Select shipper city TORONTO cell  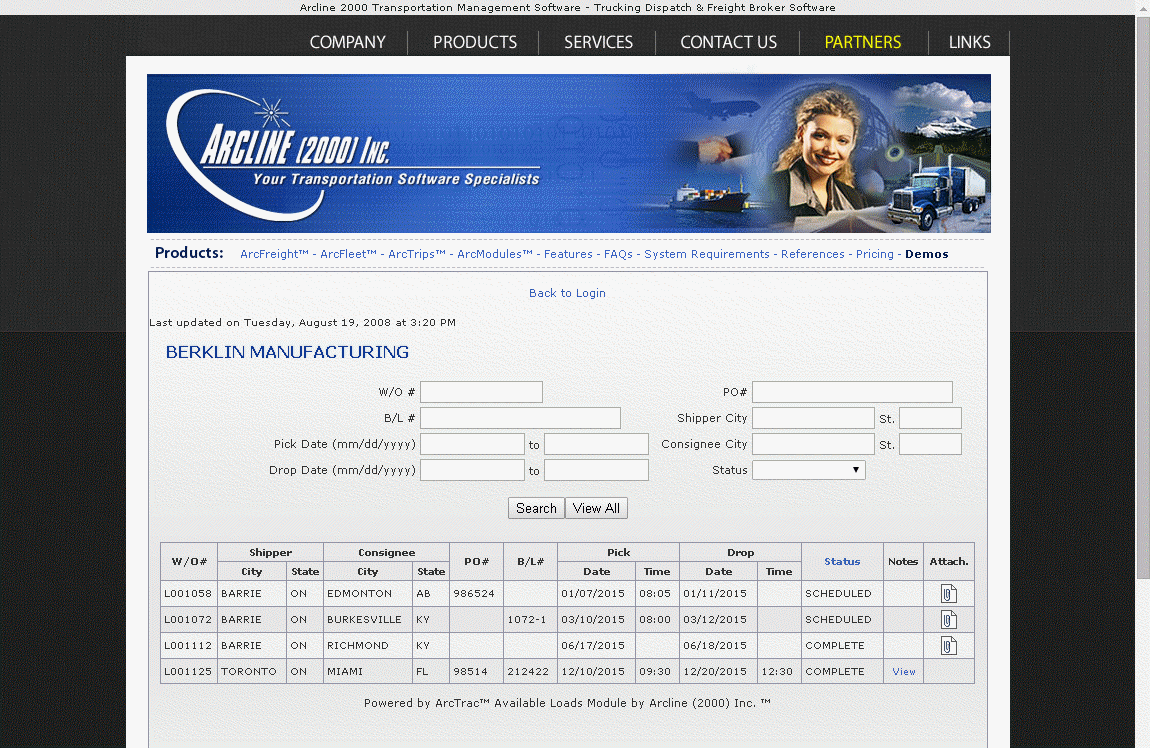[252, 671]
